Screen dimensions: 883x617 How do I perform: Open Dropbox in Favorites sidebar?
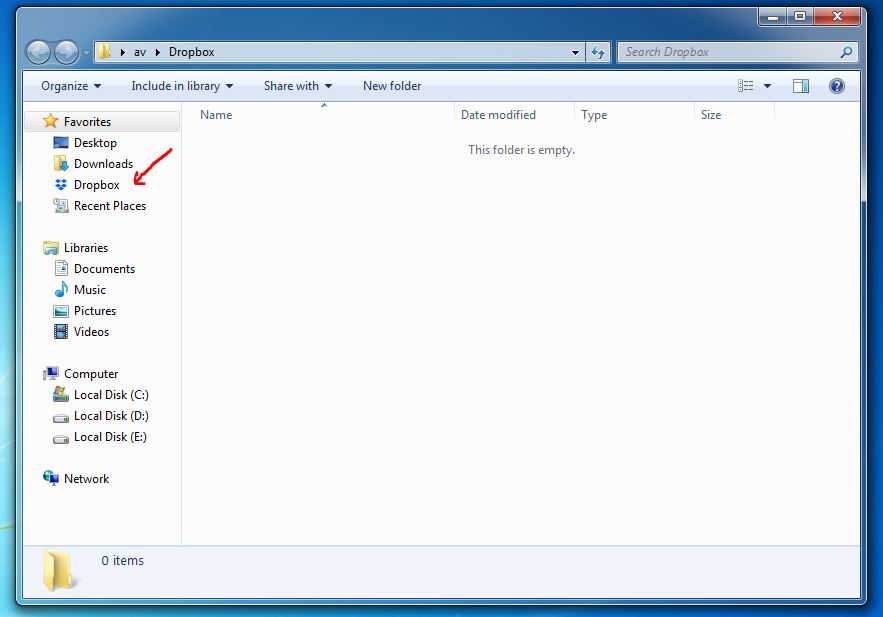tap(96, 185)
